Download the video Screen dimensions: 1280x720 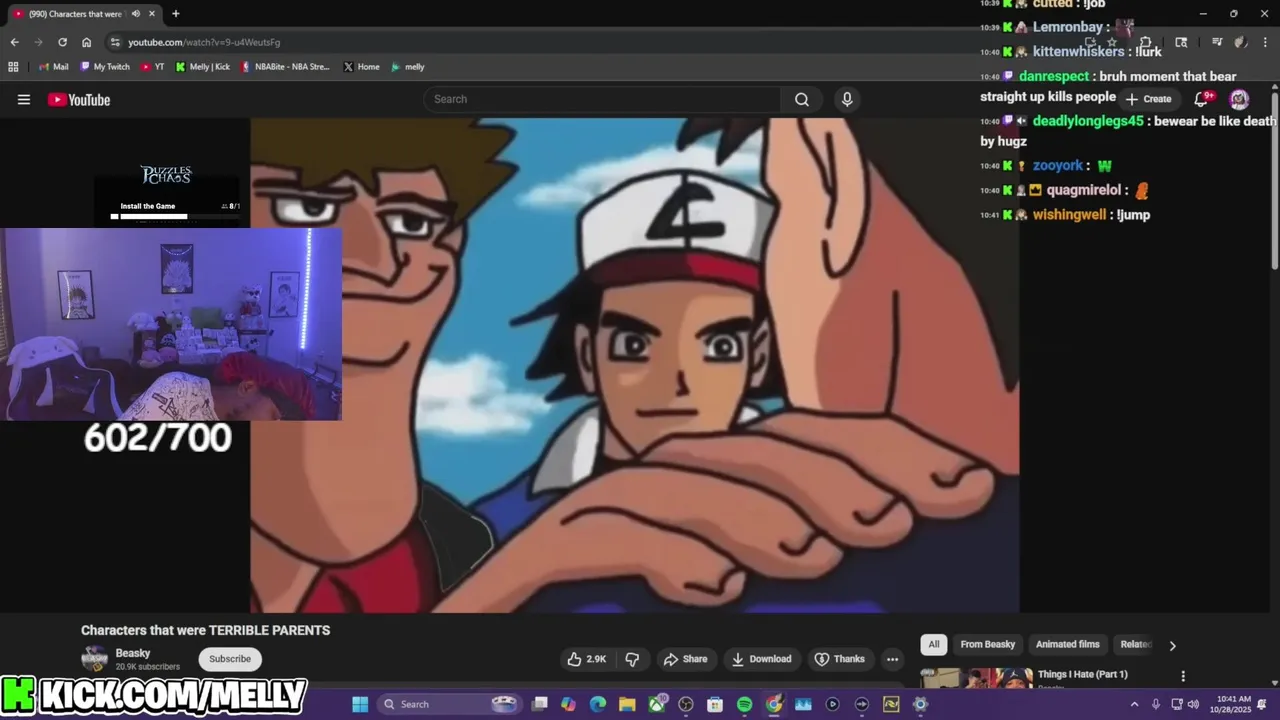pos(761,659)
